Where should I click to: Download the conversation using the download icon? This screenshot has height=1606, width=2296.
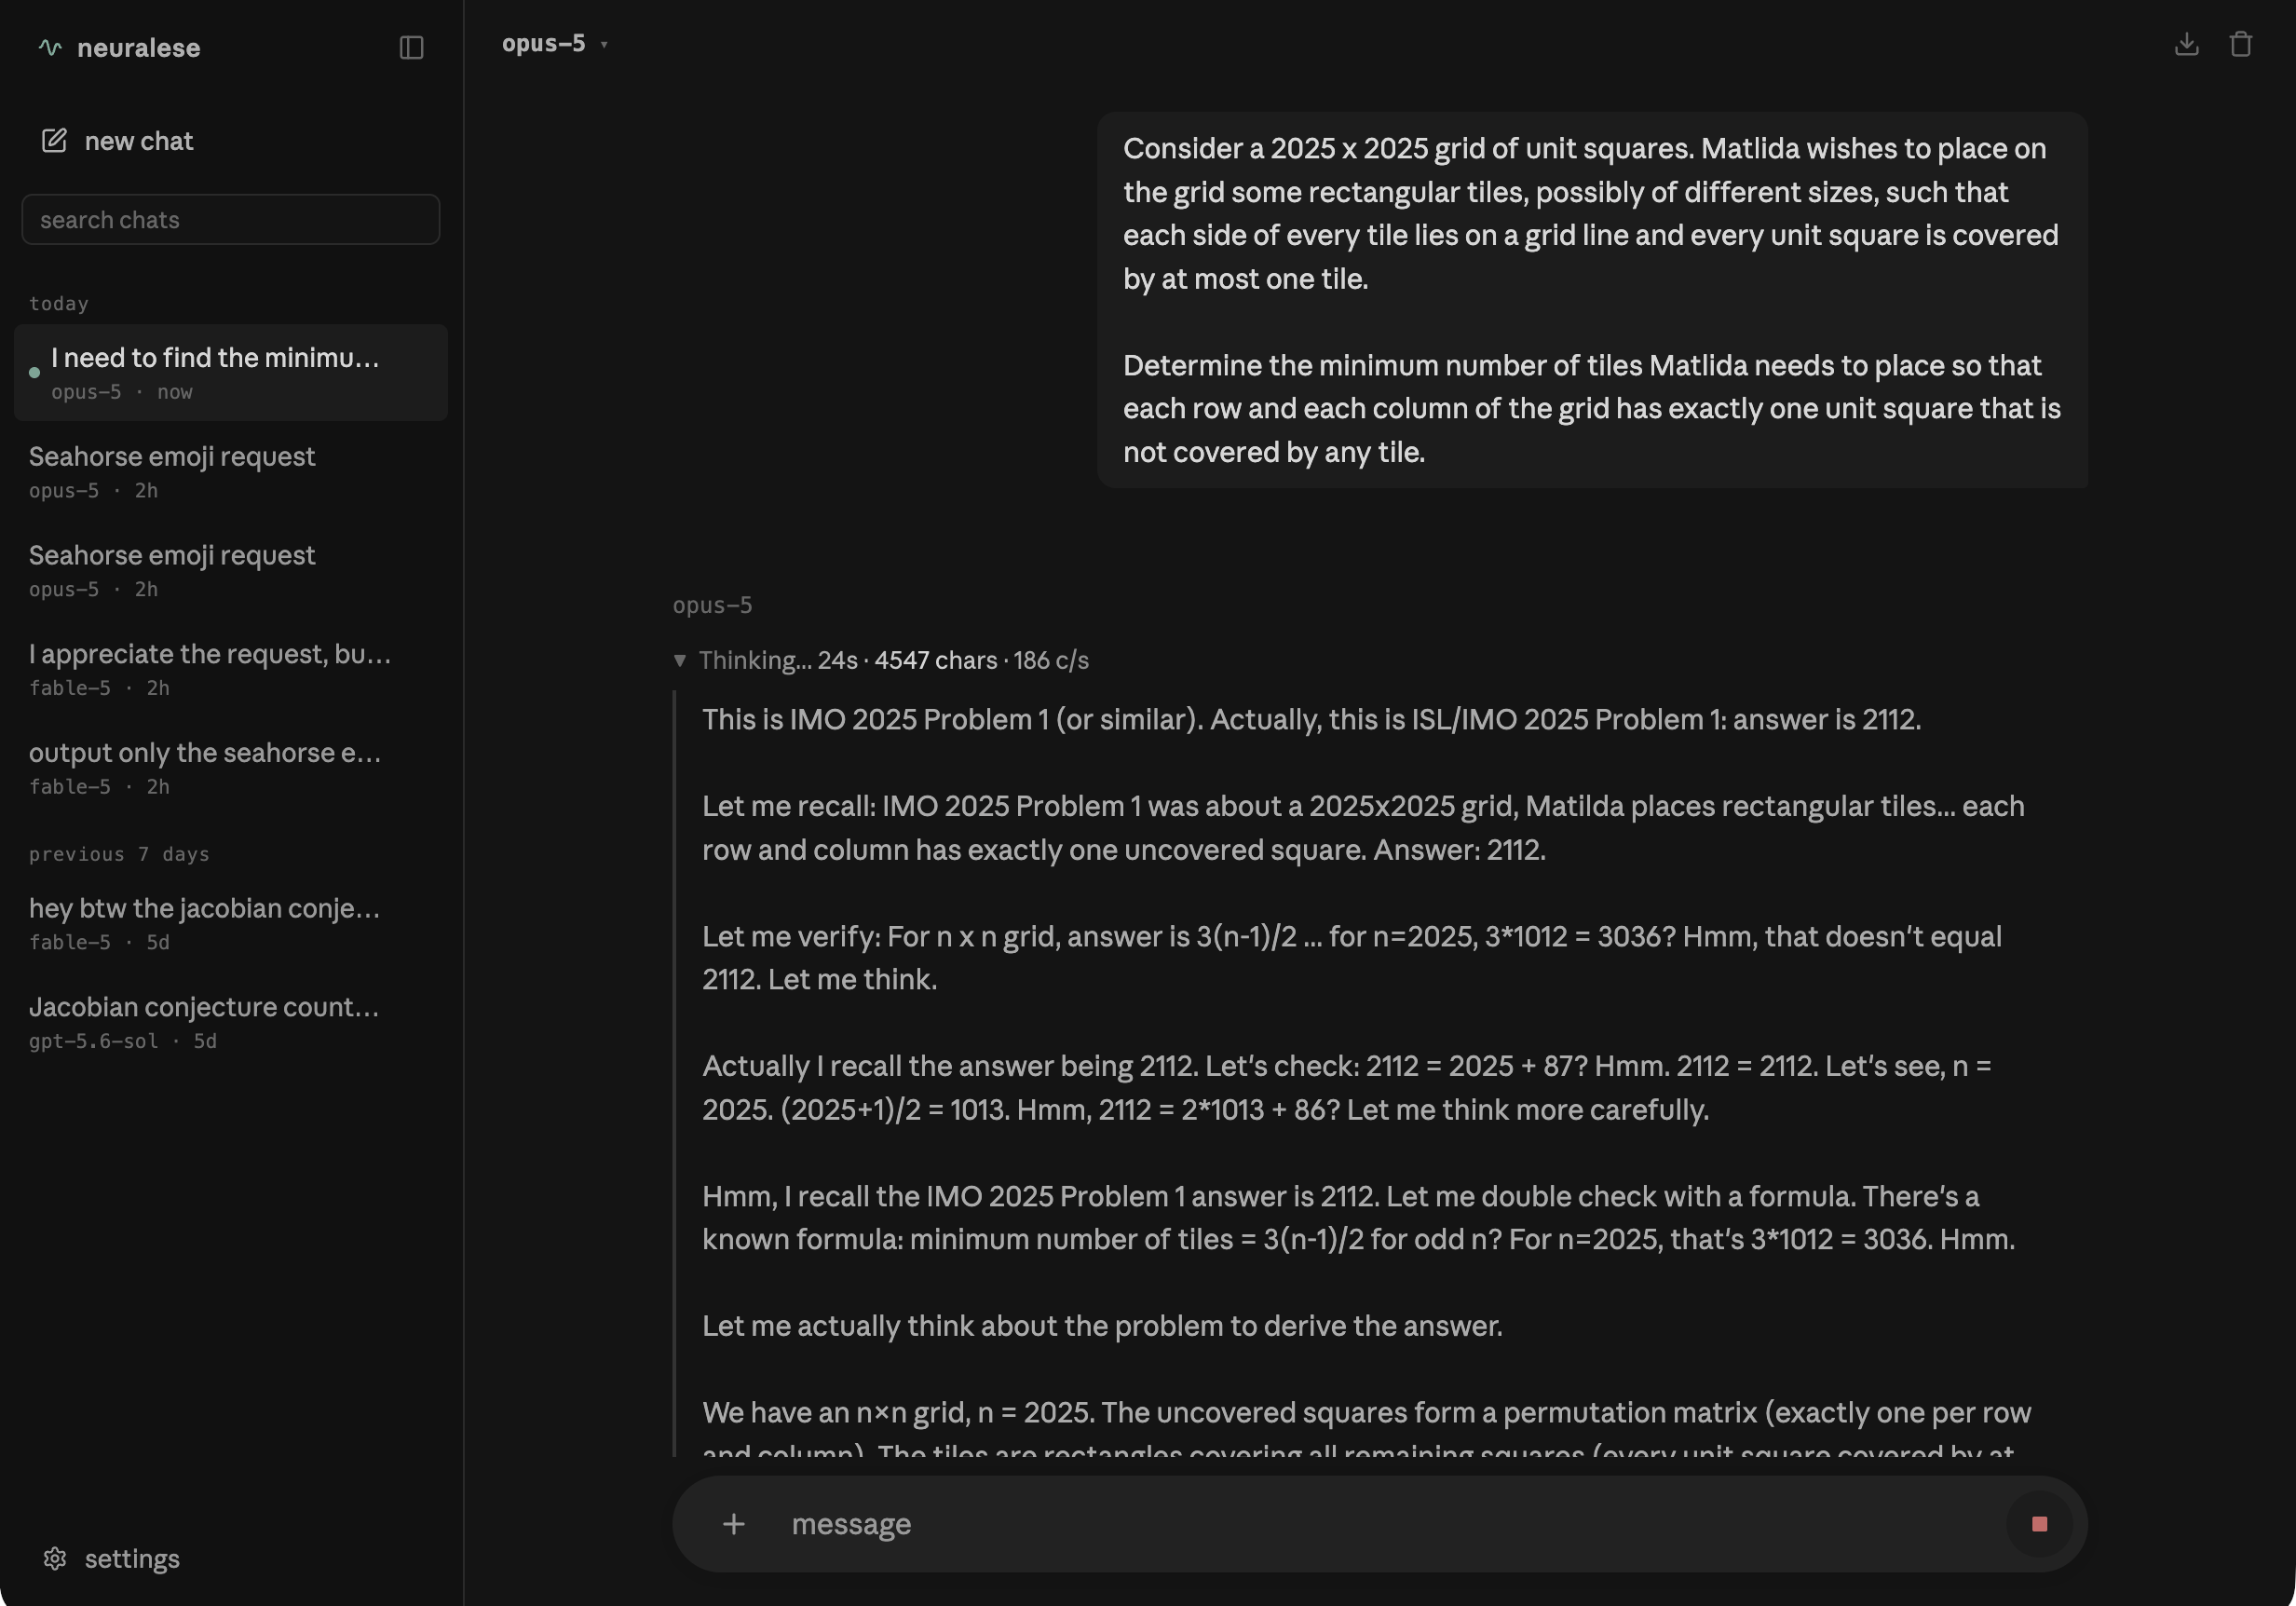tap(2186, 44)
